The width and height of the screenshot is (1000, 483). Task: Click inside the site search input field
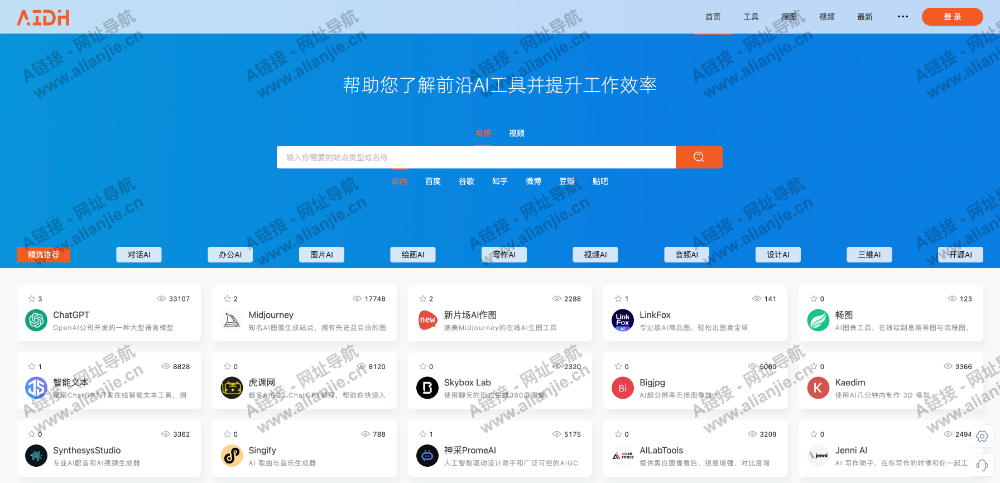476,157
